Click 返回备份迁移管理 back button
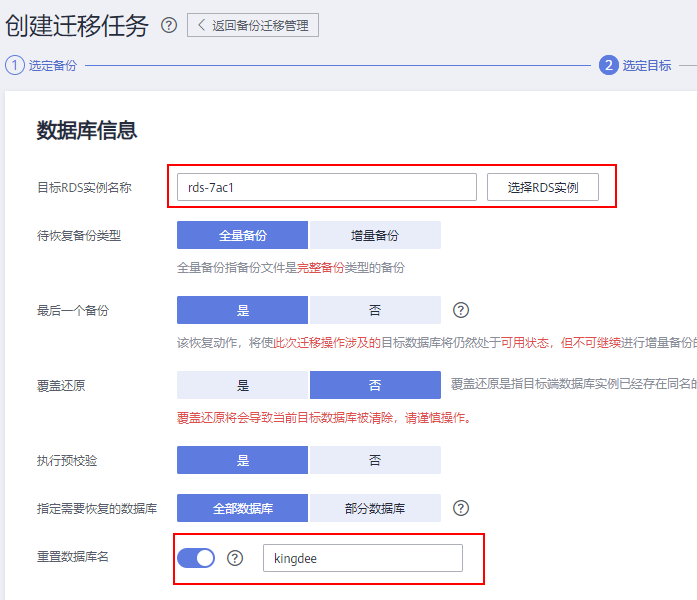The image size is (697, 600). [x=252, y=25]
